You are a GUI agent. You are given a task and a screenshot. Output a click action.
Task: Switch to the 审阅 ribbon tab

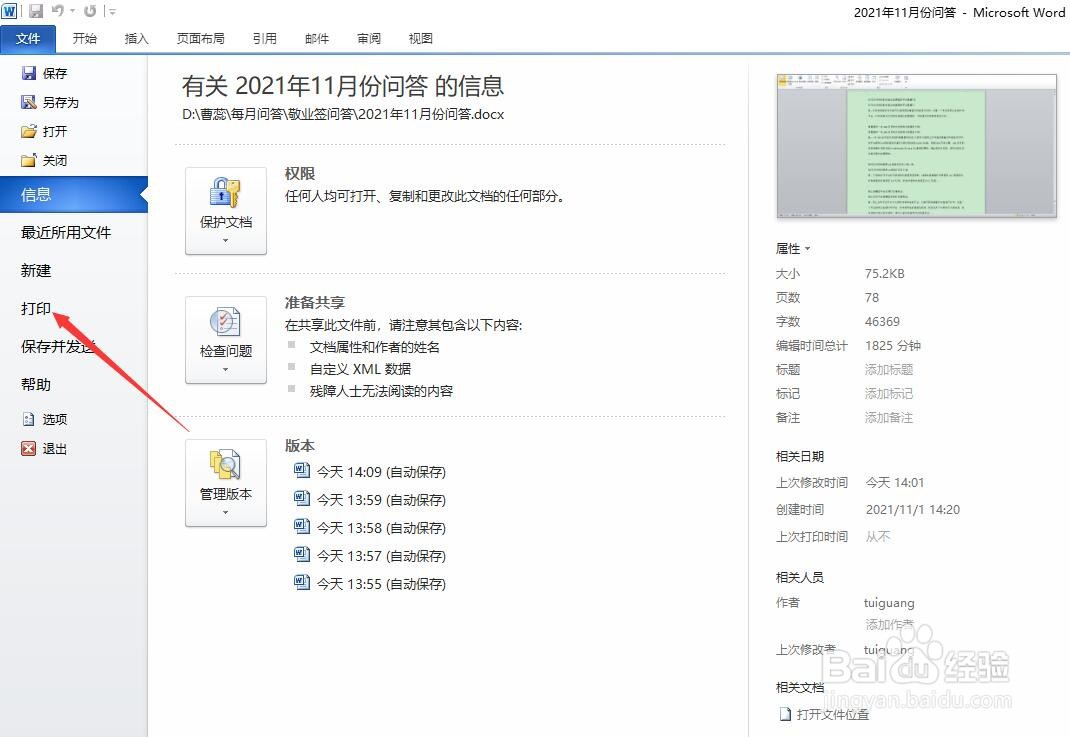click(368, 38)
